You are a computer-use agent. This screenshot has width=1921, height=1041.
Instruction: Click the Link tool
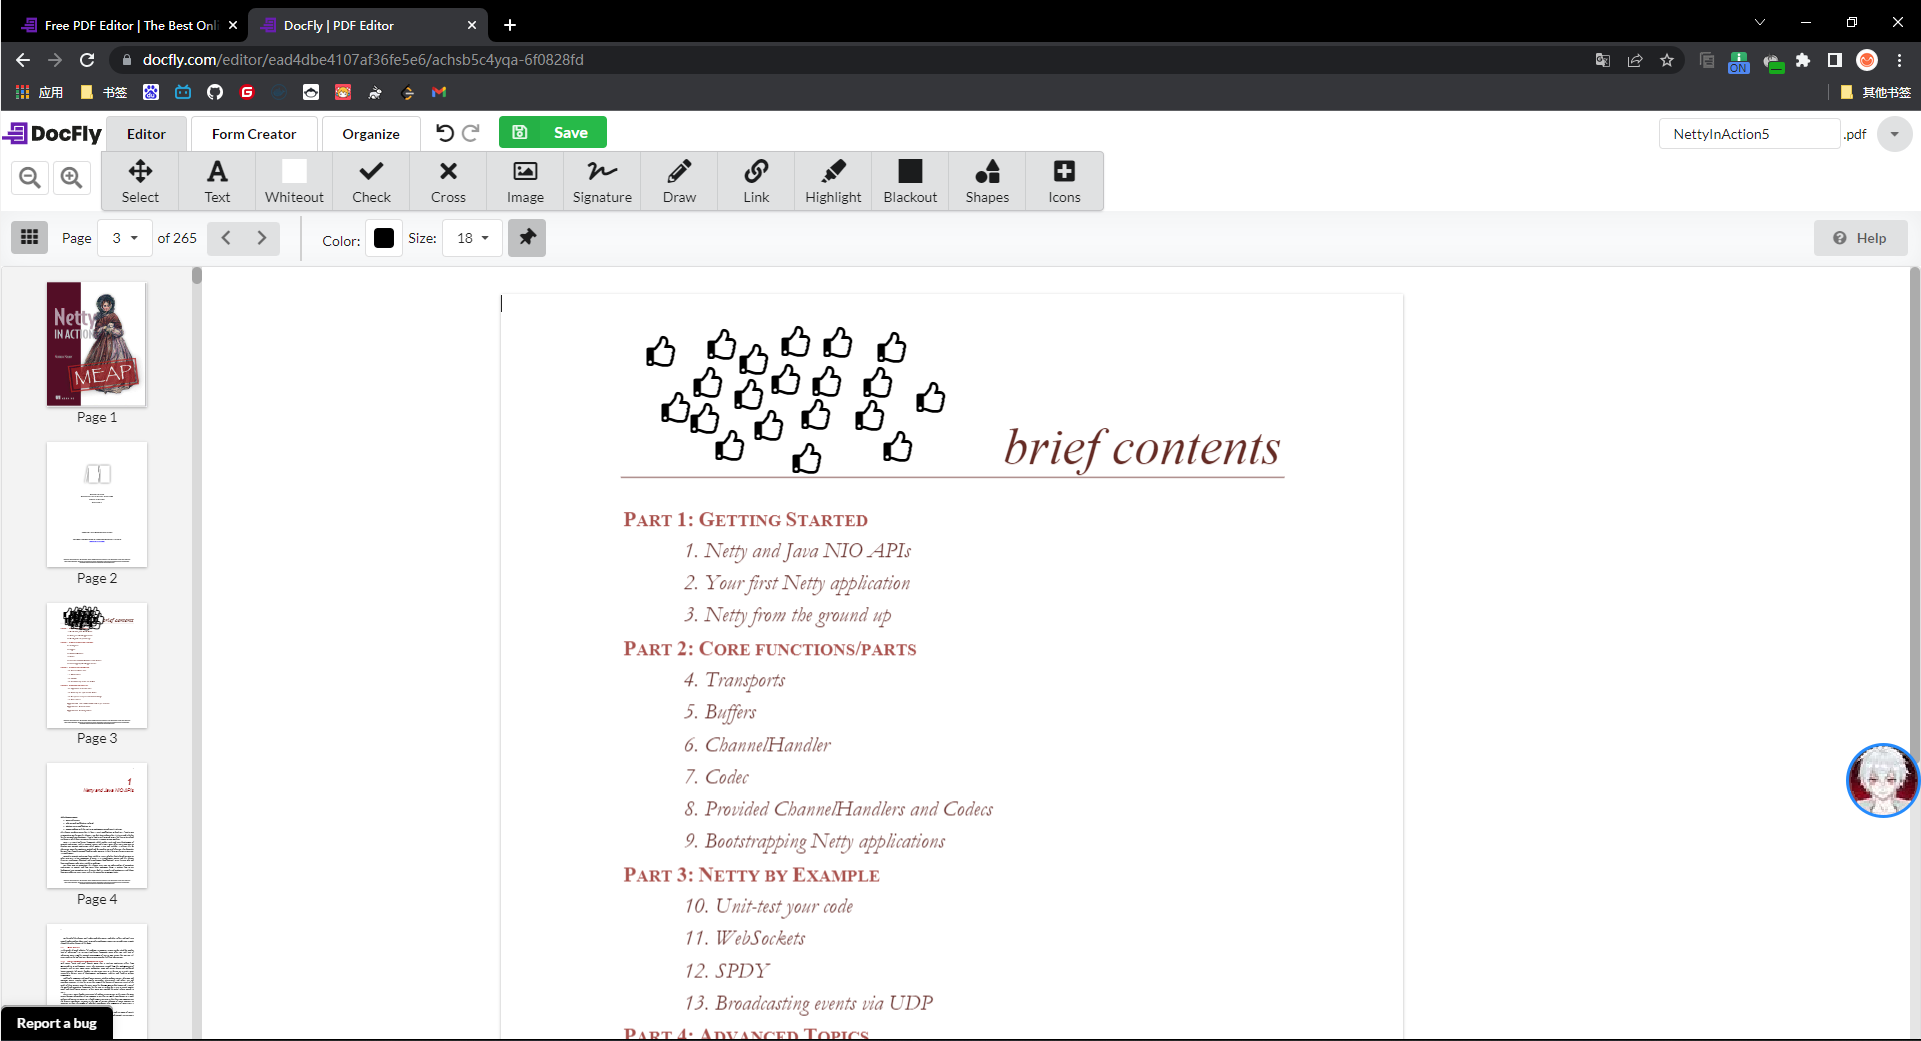(x=756, y=181)
